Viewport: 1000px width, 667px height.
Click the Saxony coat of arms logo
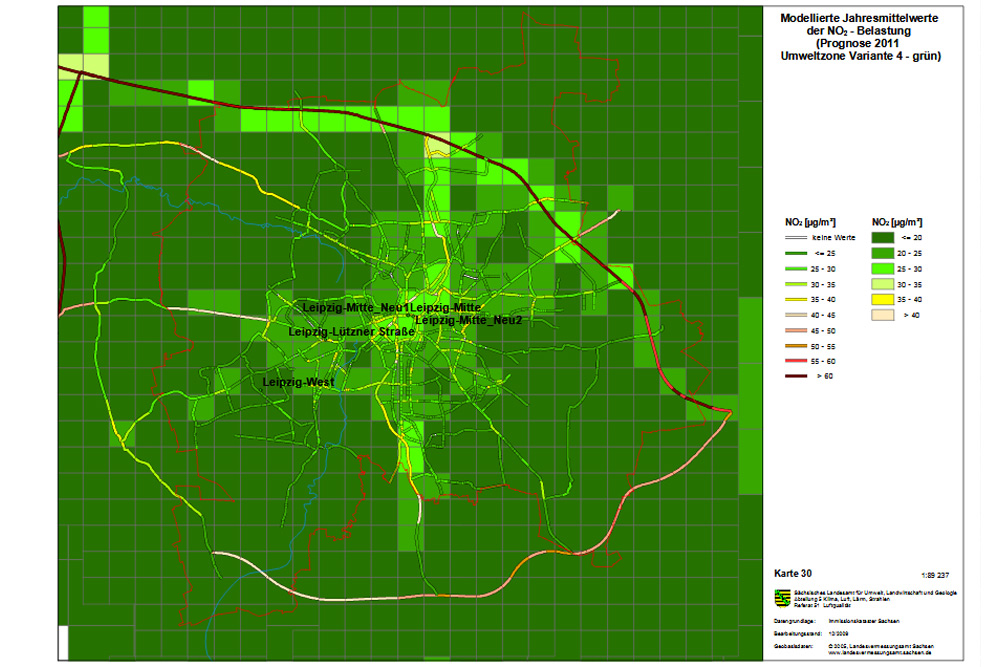click(782, 598)
